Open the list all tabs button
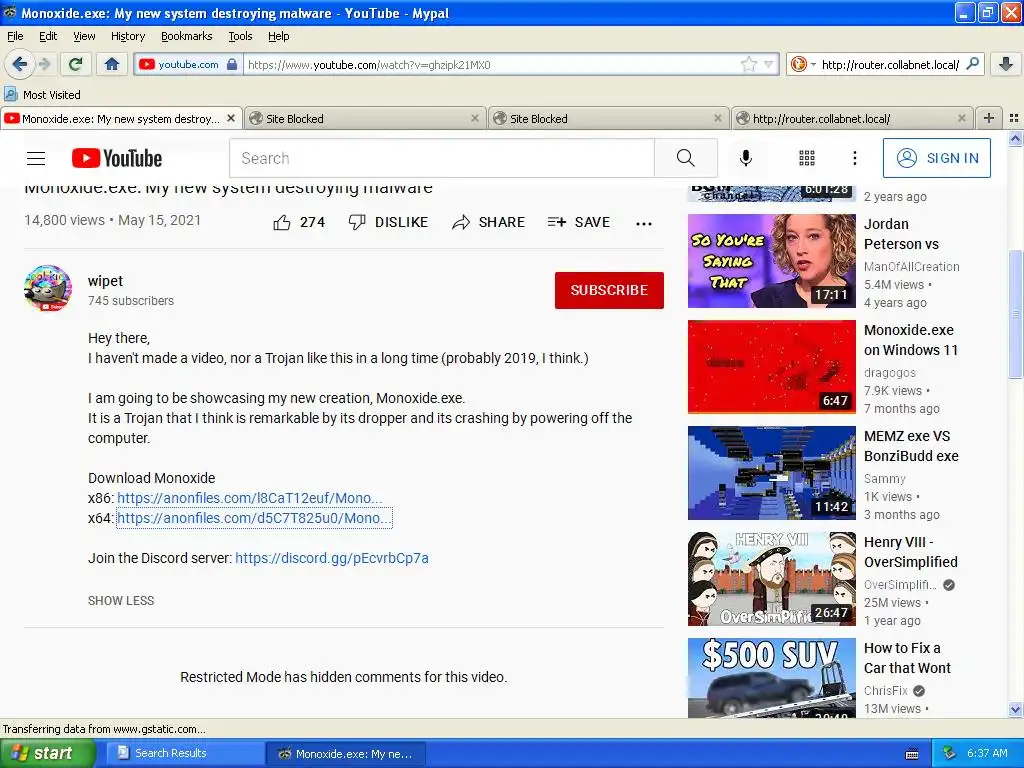Screen dimensions: 1024x768 click(x=1014, y=118)
